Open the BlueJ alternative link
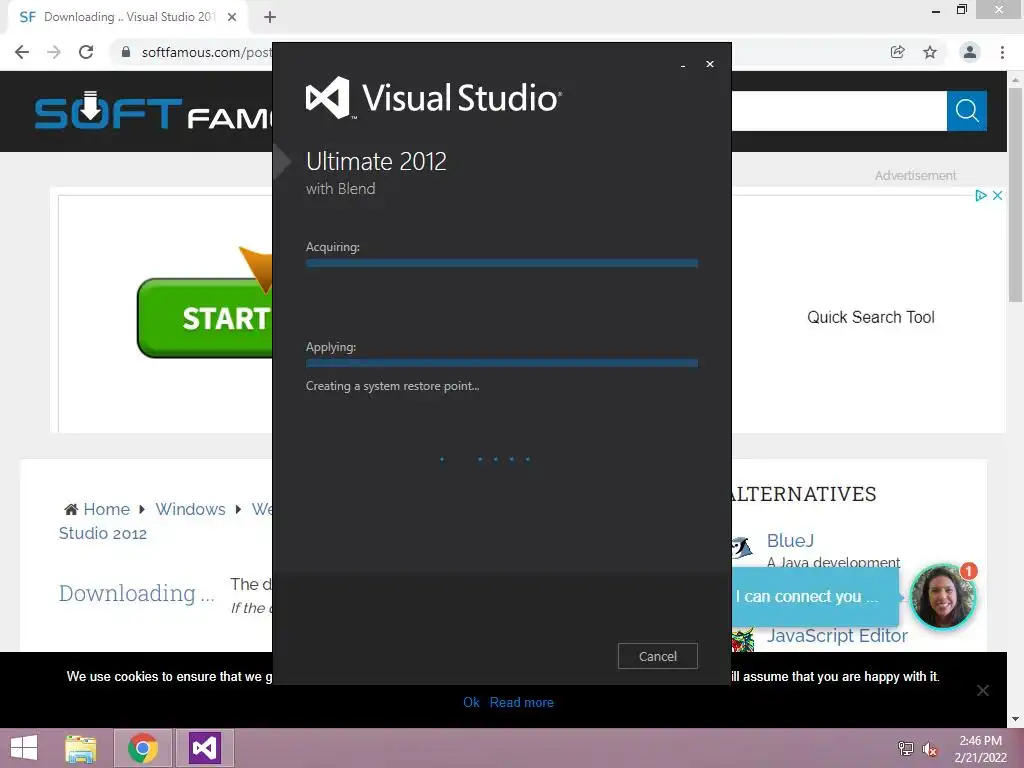Screen dimensions: 1024x768 click(790, 541)
